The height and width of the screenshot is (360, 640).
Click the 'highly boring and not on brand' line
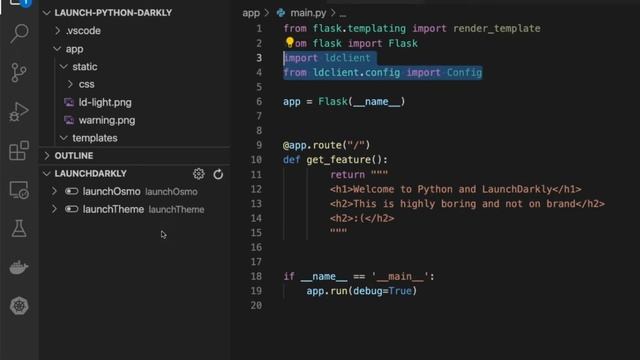coord(467,204)
